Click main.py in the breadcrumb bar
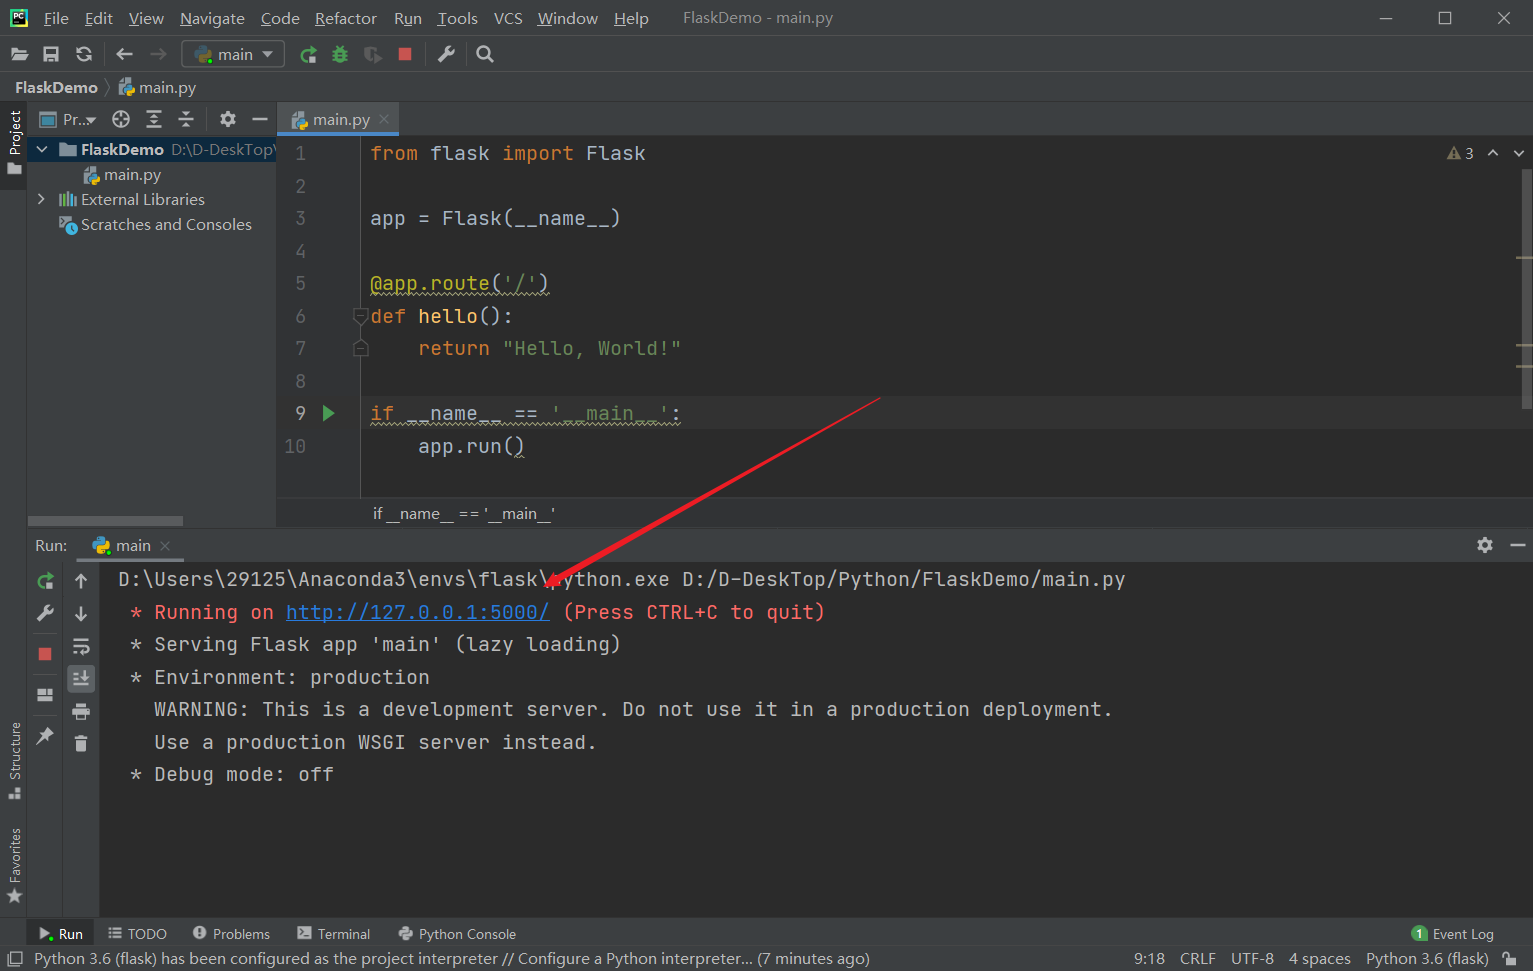Screen dimensions: 1533x971 pos(157,87)
